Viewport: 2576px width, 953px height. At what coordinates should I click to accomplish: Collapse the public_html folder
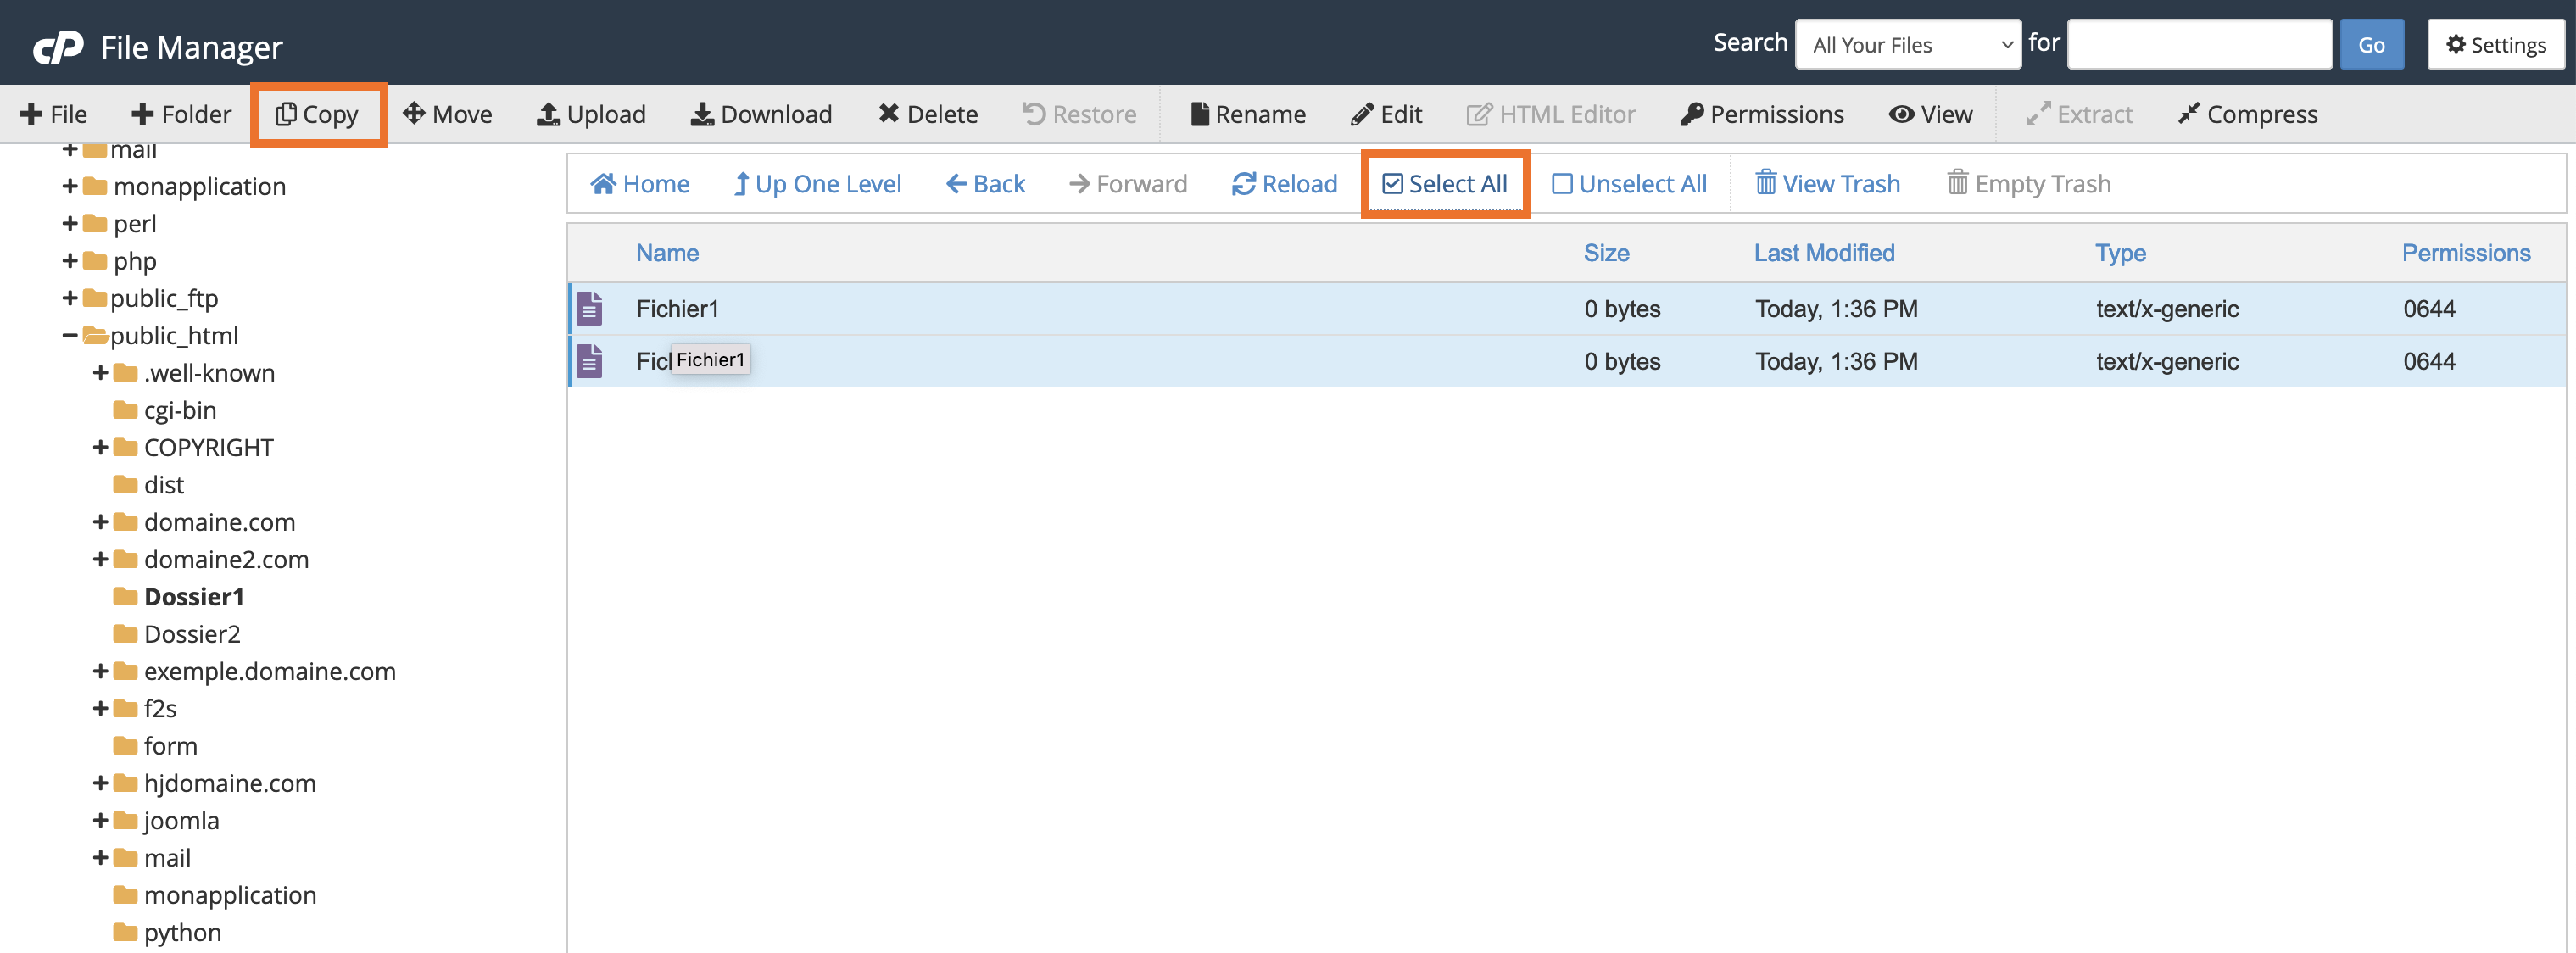(70, 335)
